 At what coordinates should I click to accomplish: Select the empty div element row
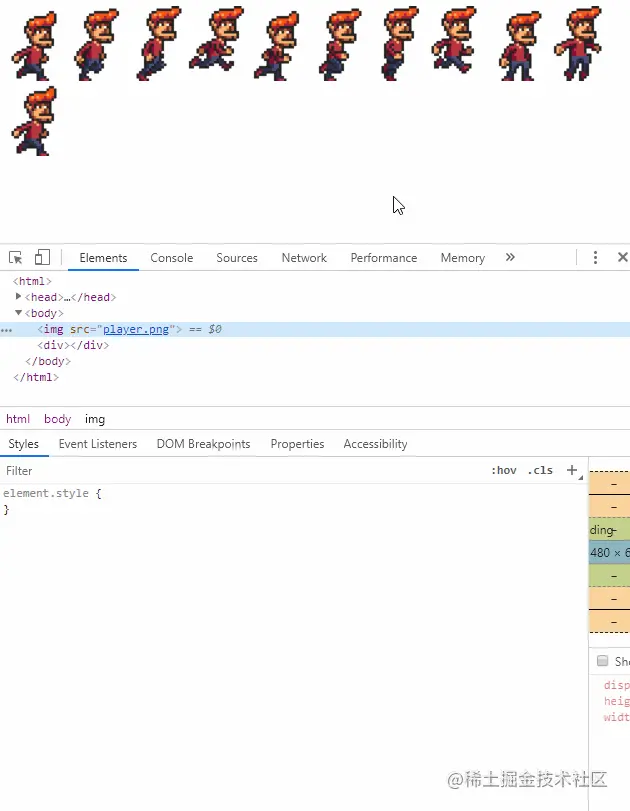point(315,345)
